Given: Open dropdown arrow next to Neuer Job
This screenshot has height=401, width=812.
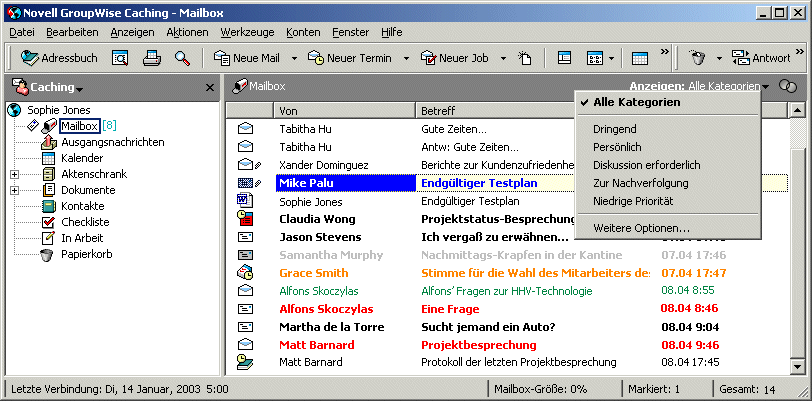Looking at the screenshot, I should (503, 59).
